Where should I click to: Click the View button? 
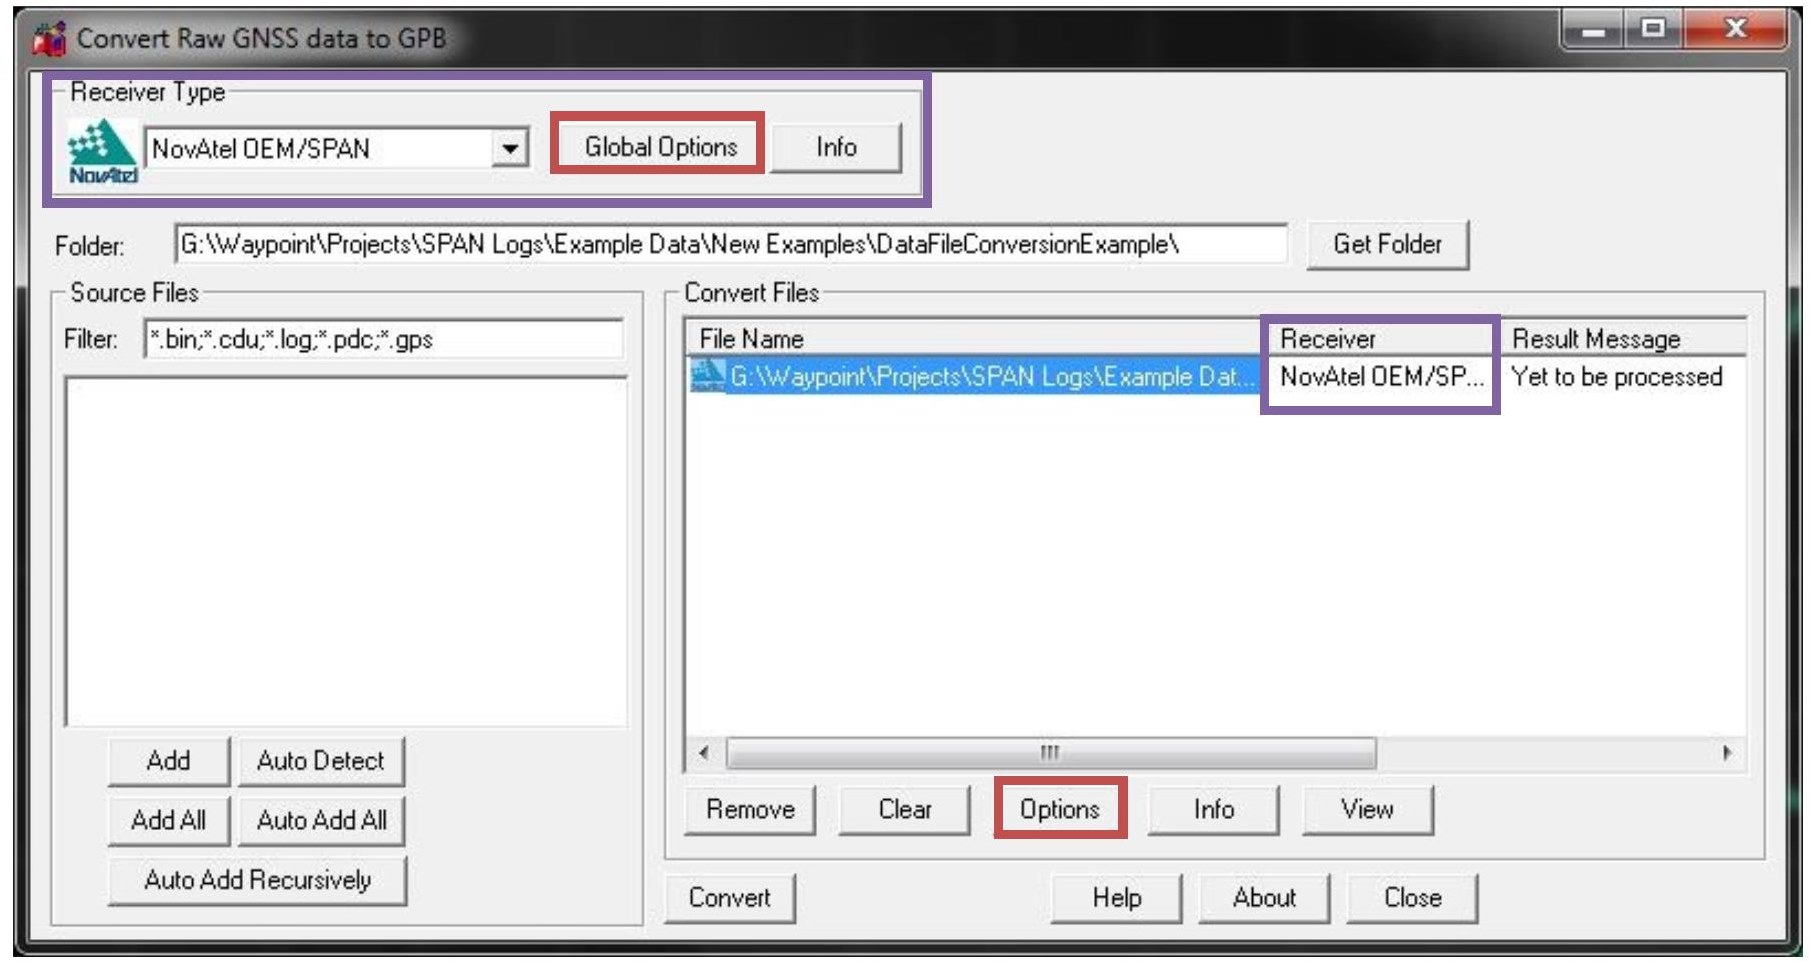(x=1367, y=809)
